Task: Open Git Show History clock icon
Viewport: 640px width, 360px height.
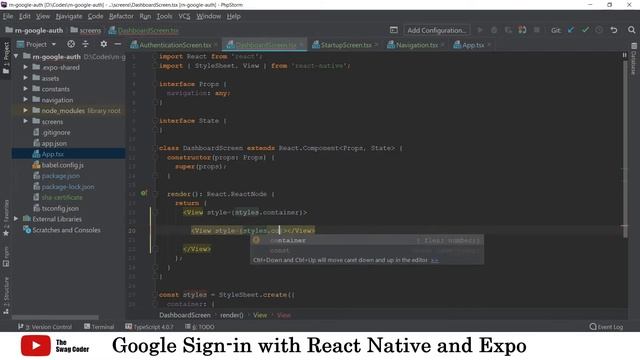Action: pyautogui.click(x=599, y=30)
